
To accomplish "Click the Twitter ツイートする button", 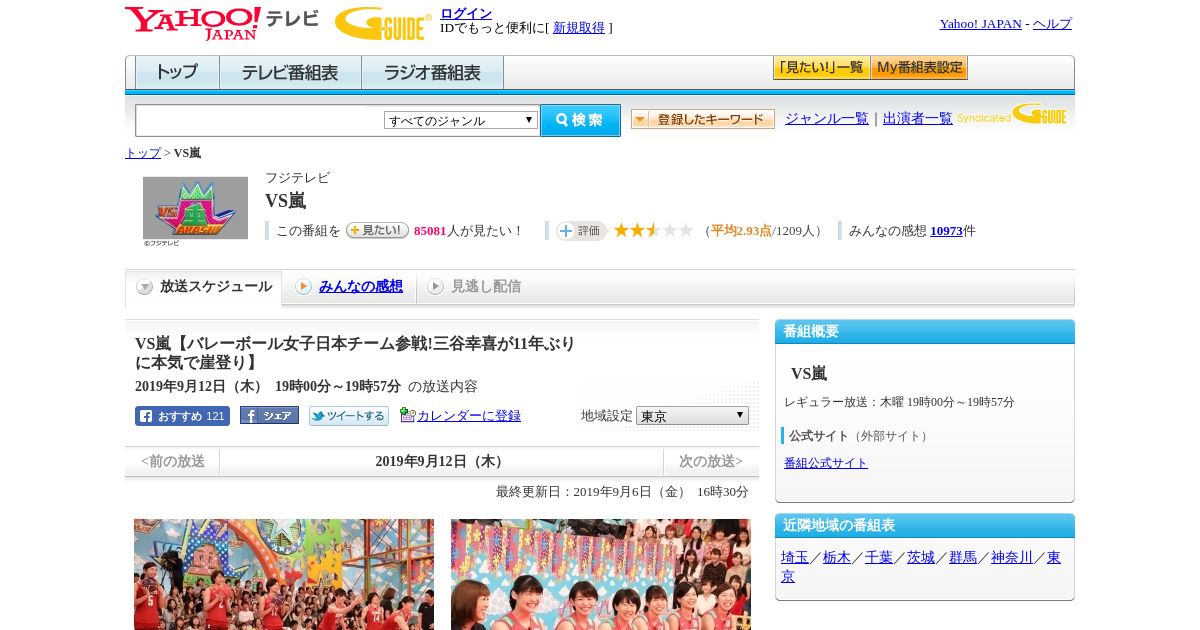I will 349,416.
